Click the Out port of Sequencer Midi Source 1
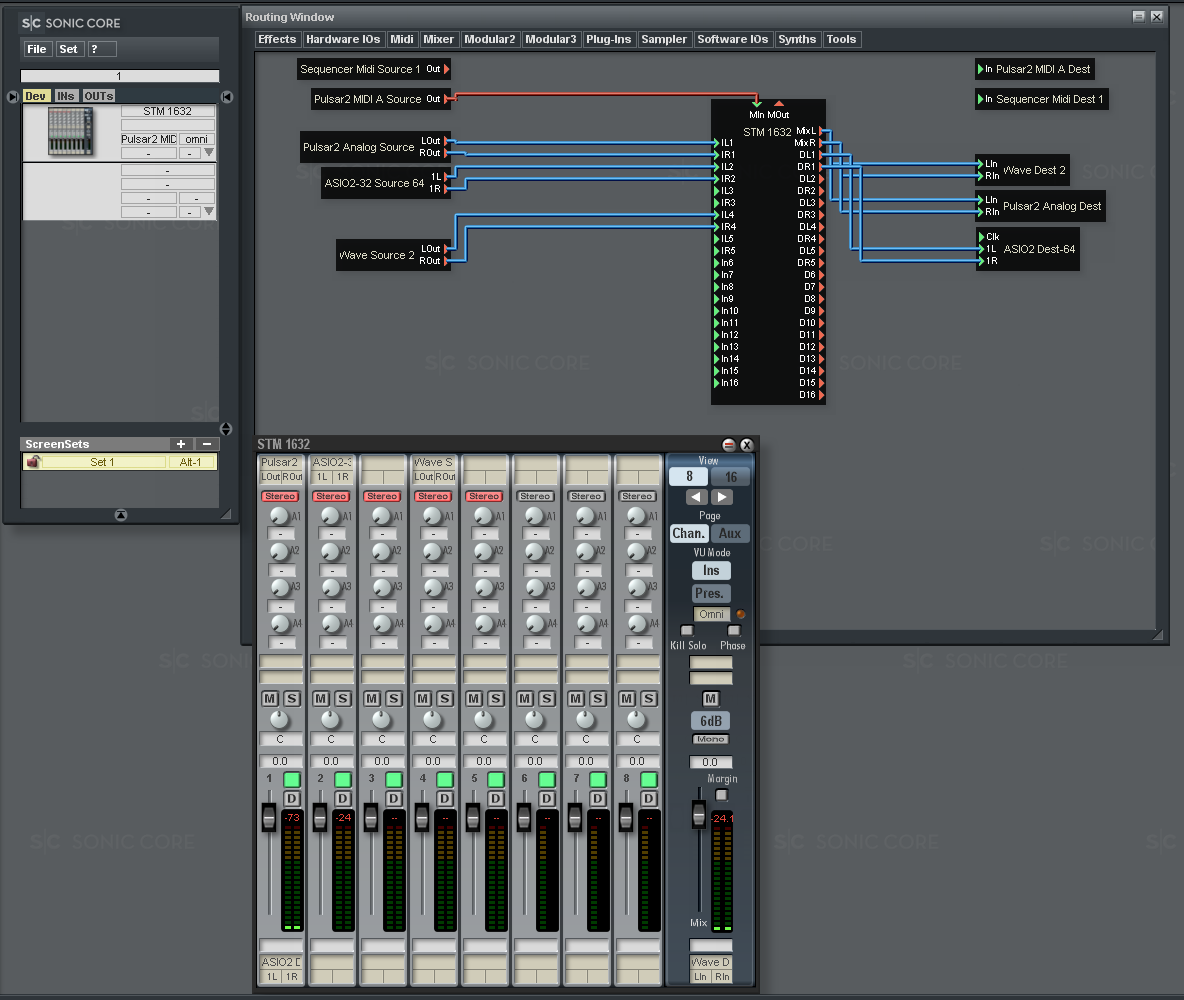1184x1000 pixels. [446, 69]
